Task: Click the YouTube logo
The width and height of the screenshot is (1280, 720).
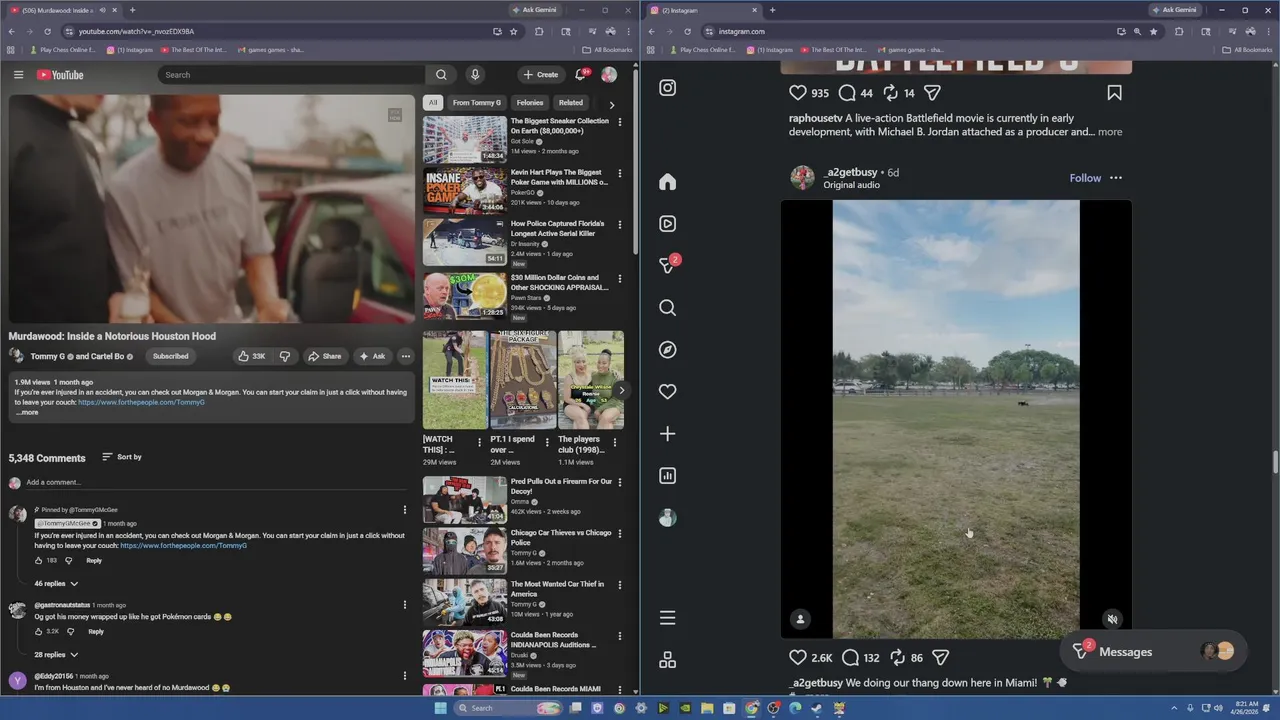Action: point(60,75)
